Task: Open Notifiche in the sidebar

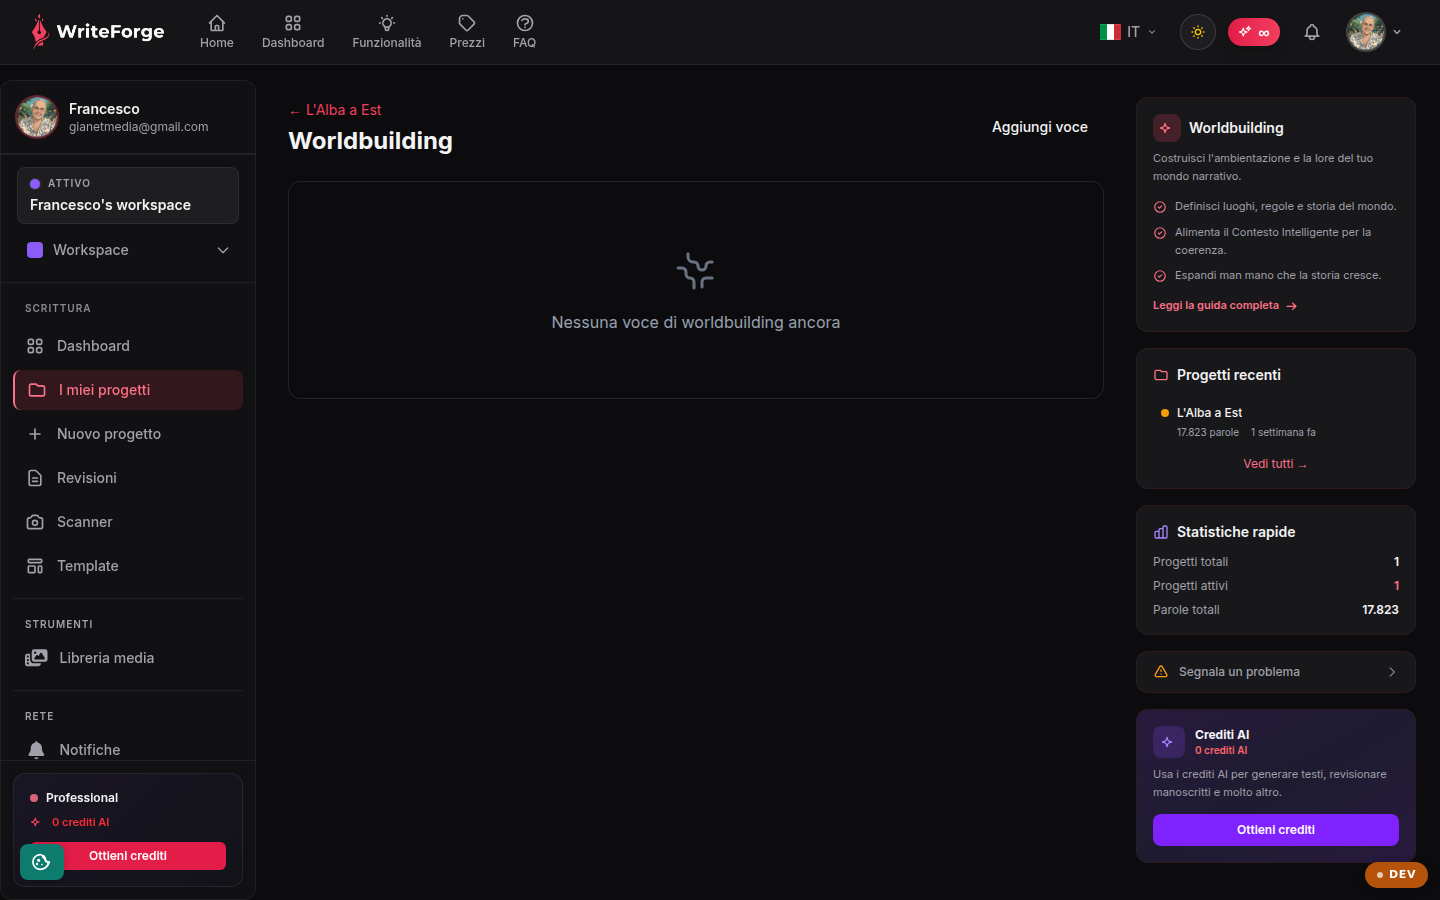Action: [x=128, y=750]
